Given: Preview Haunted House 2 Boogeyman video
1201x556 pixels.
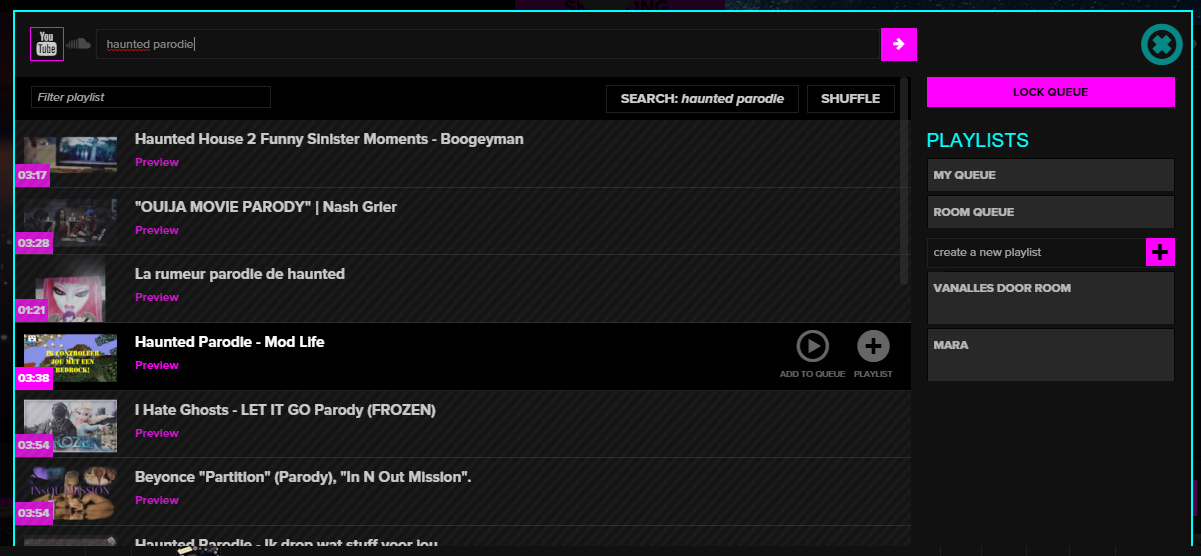Looking at the screenshot, I should tap(157, 162).
